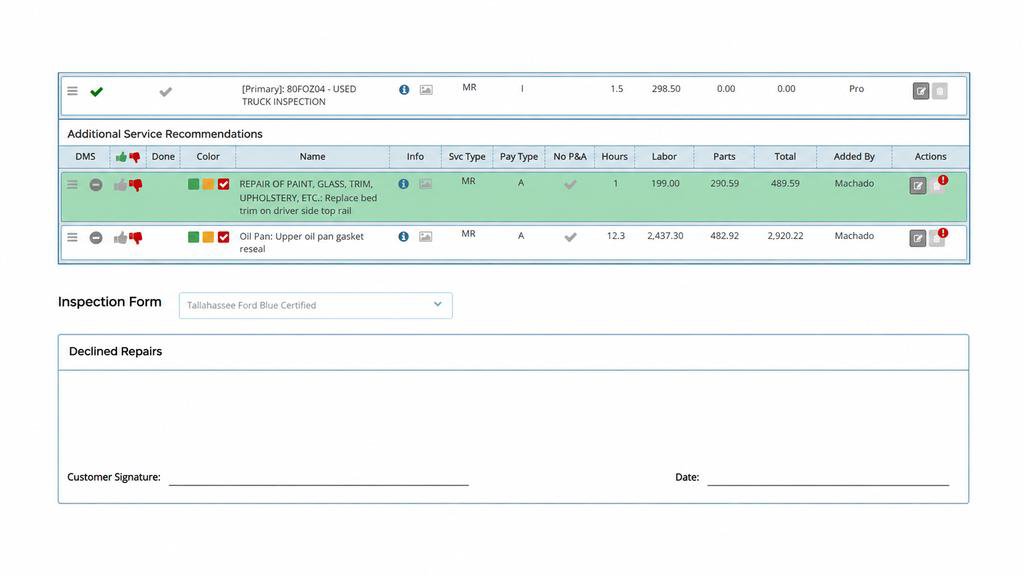Select the green color swatch for Oil Pan
Viewport: 1024px width, 576px height.
[x=193, y=237]
